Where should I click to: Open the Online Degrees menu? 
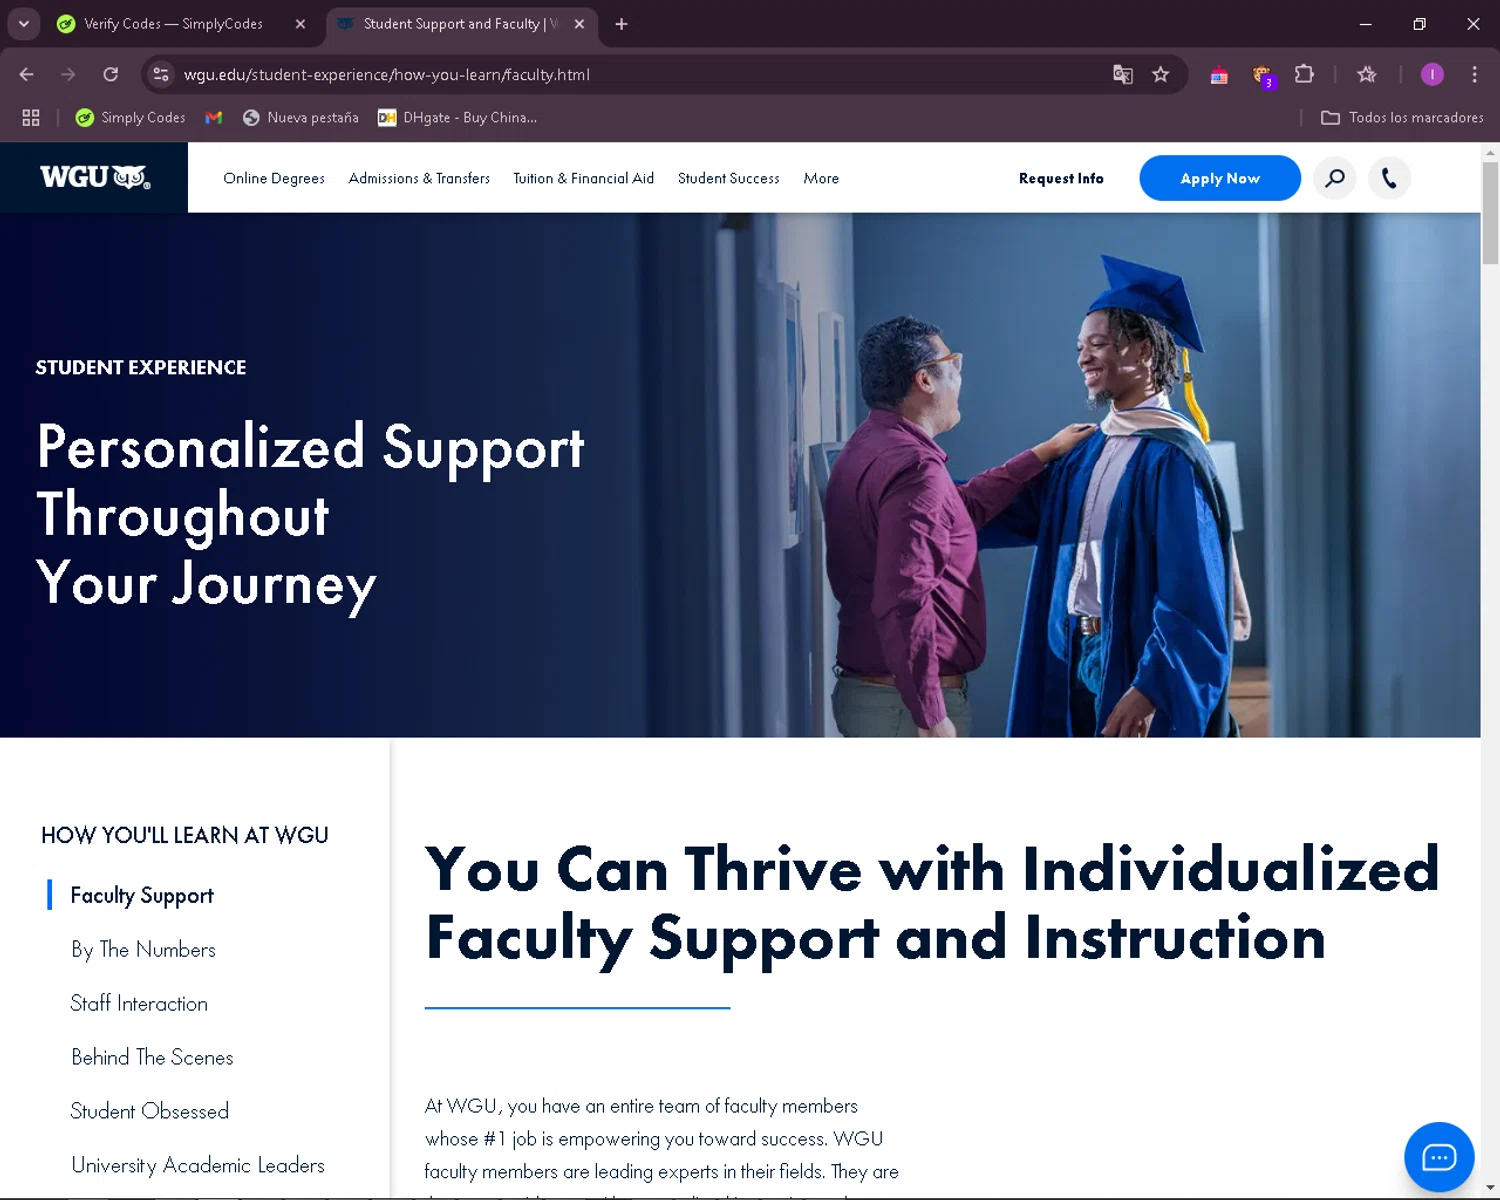pyautogui.click(x=274, y=178)
